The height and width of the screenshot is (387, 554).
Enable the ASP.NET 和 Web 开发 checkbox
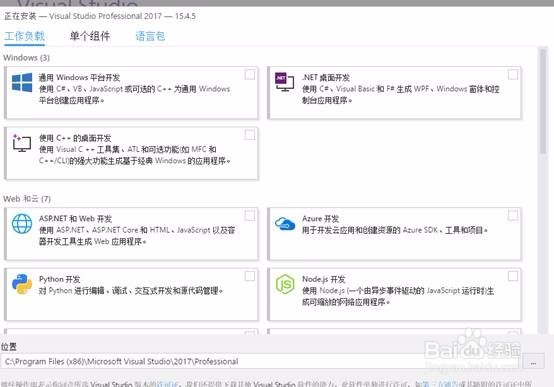[250, 216]
